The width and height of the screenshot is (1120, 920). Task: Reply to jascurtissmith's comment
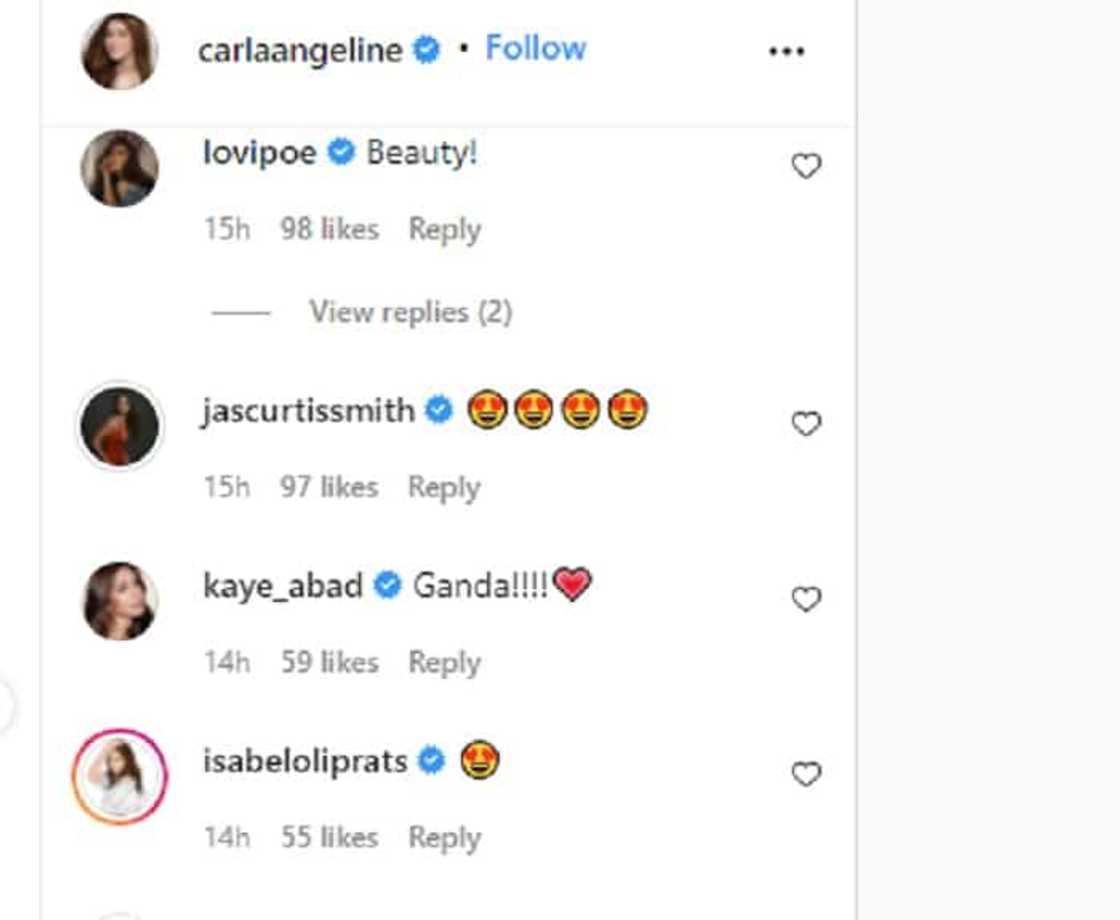click(444, 487)
